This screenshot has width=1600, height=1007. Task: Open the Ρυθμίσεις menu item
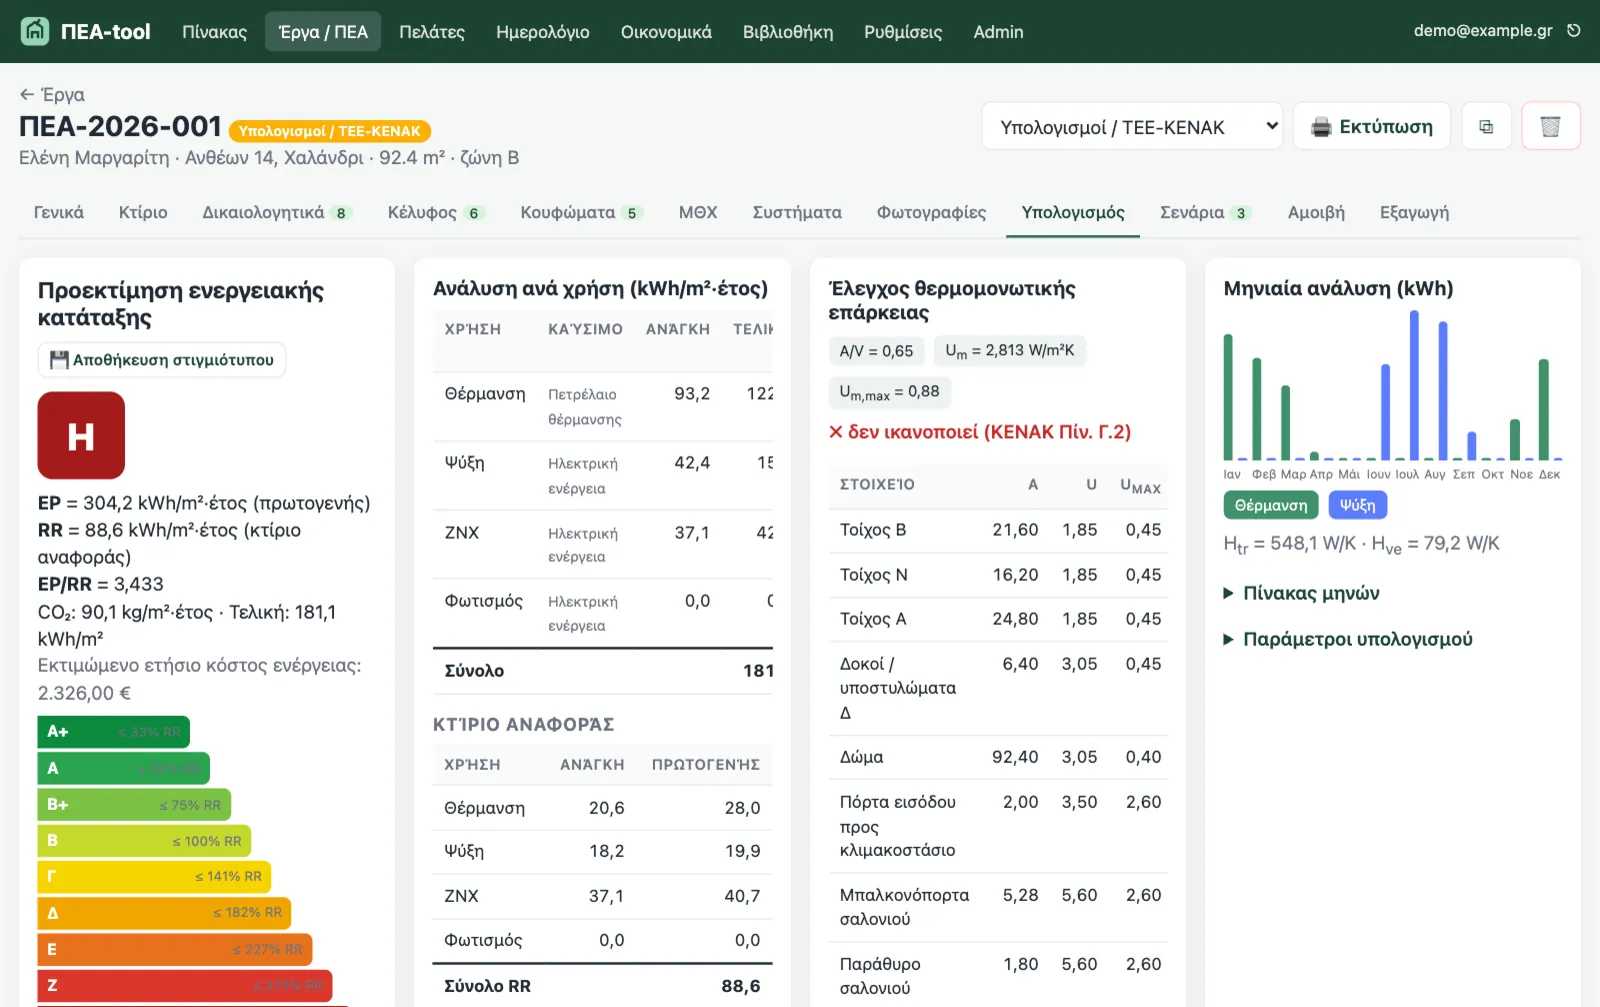pos(903,32)
